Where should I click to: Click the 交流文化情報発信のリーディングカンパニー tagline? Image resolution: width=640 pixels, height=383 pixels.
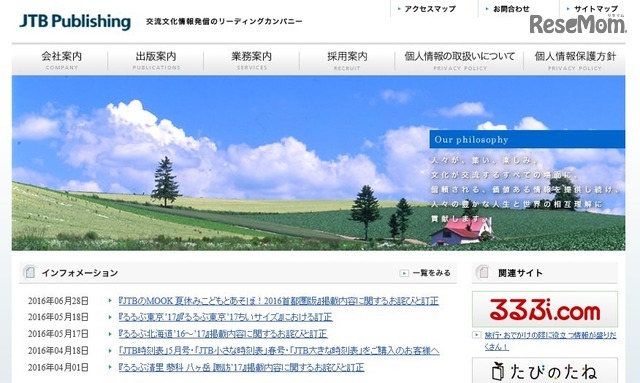coord(224,21)
